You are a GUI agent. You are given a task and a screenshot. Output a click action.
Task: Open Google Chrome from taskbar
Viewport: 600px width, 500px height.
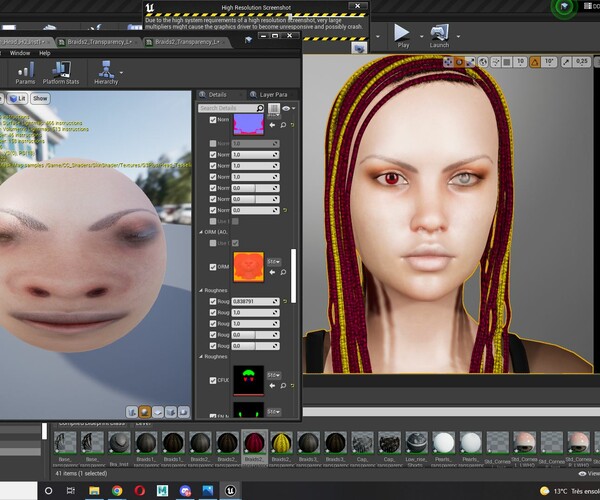[117, 490]
